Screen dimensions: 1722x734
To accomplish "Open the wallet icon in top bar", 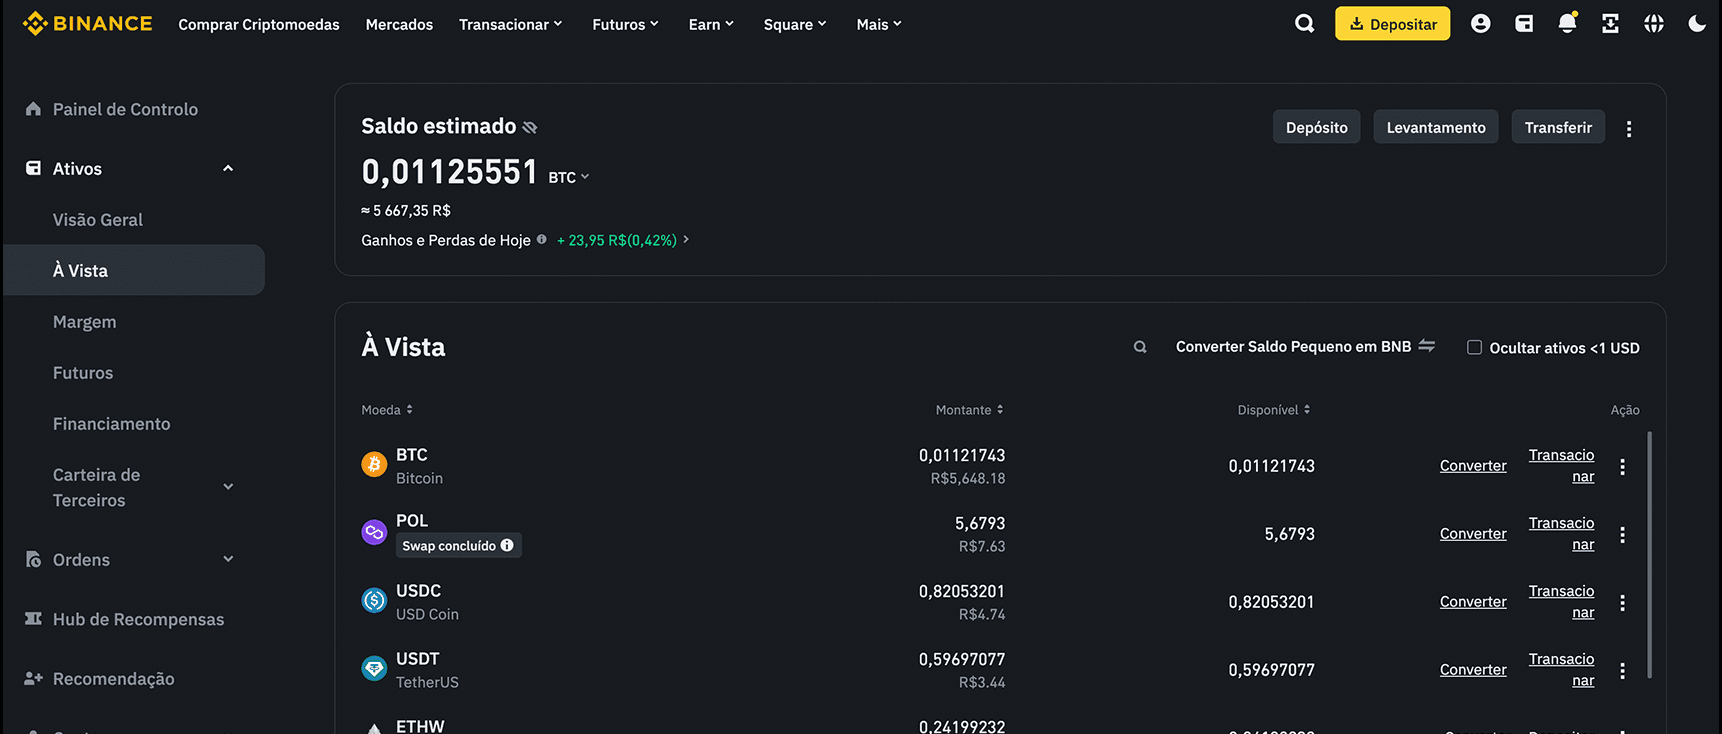I will click(x=1524, y=23).
